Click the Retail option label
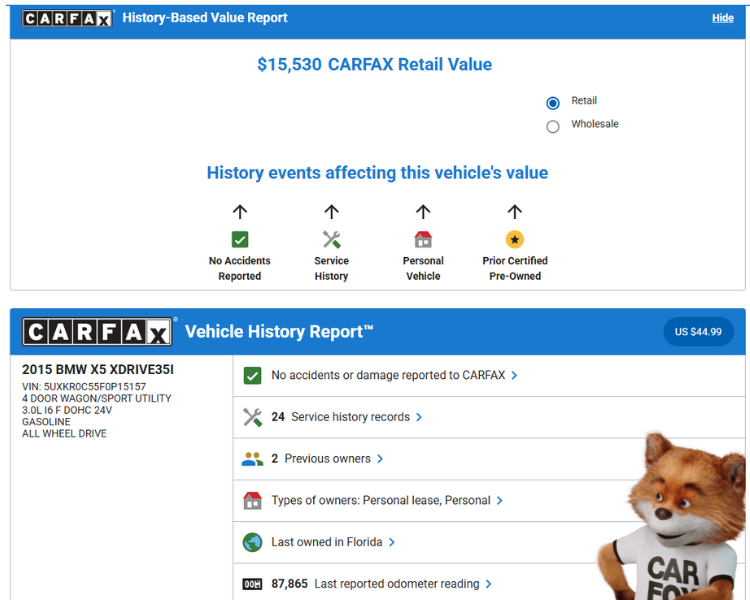750x600 pixels. [584, 100]
